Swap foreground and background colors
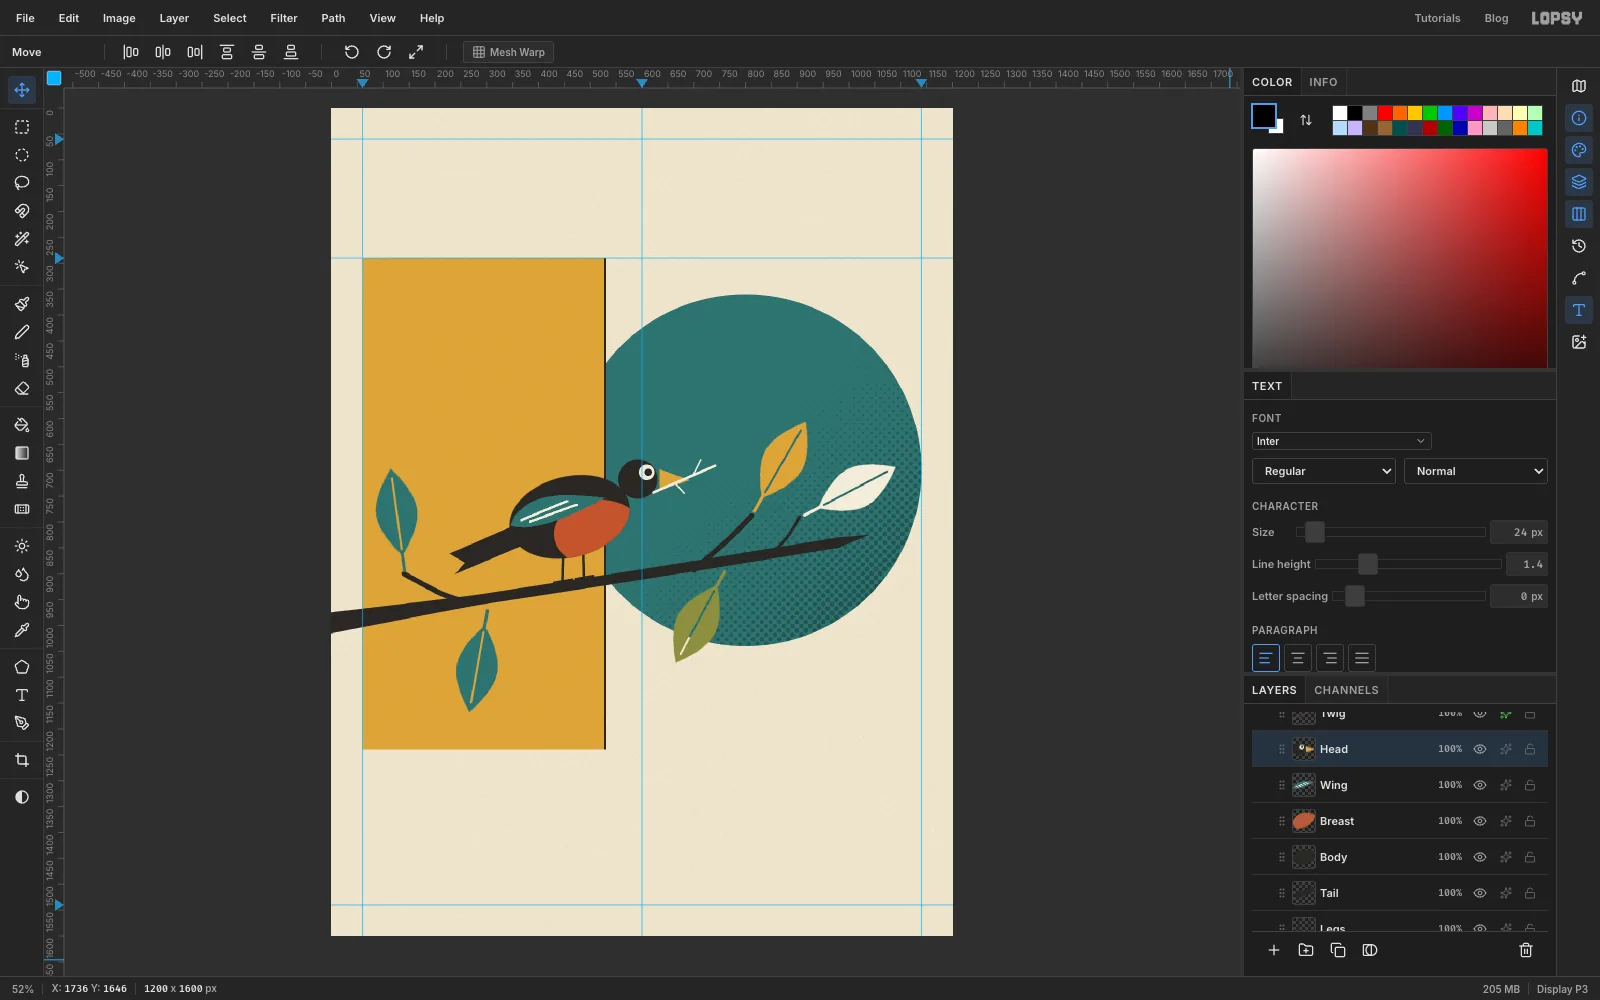The image size is (1600, 1000). [x=1306, y=120]
